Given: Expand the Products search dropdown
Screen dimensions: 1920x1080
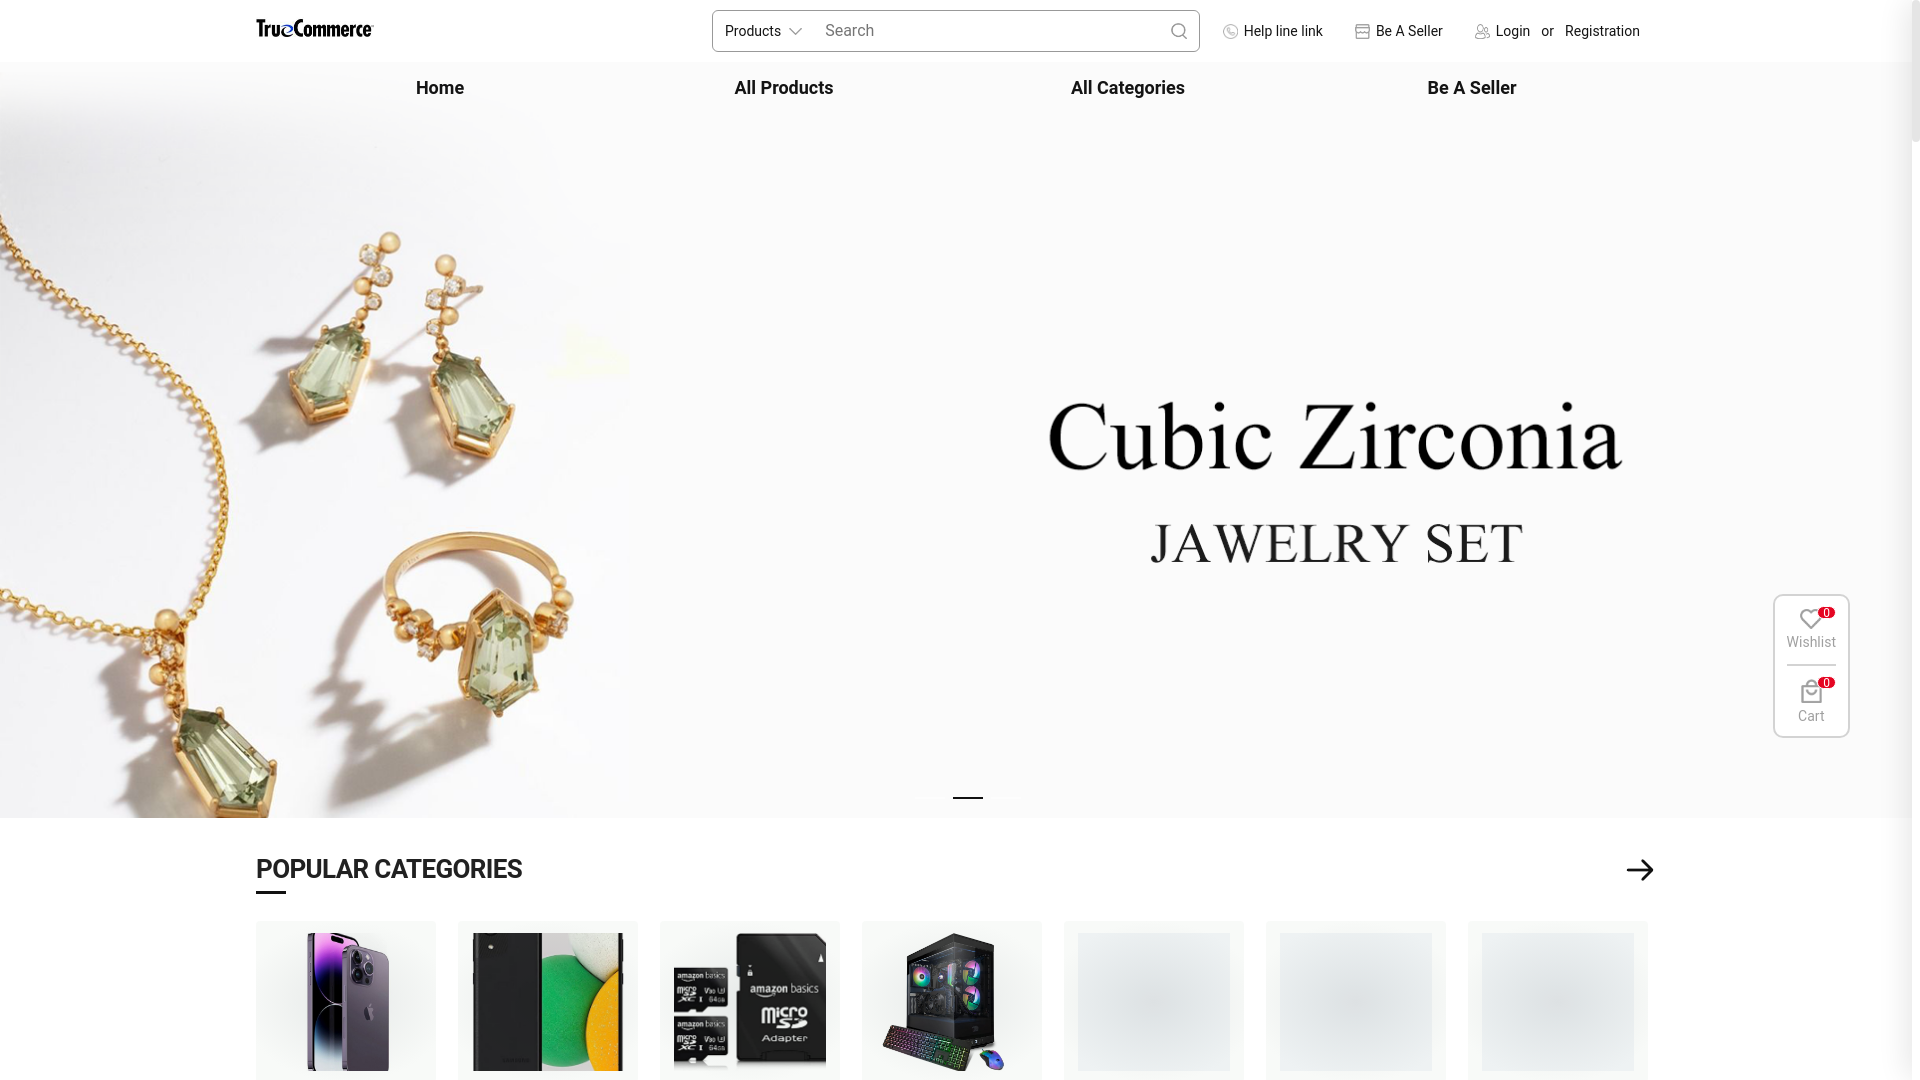Looking at the screenshot, I should tap(763, 31).
